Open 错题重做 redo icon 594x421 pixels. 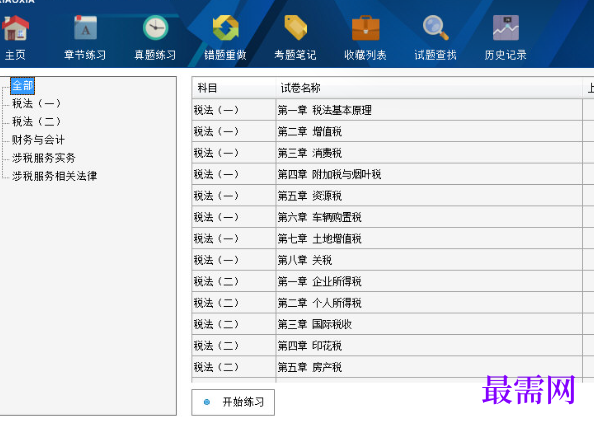(225, 28)
